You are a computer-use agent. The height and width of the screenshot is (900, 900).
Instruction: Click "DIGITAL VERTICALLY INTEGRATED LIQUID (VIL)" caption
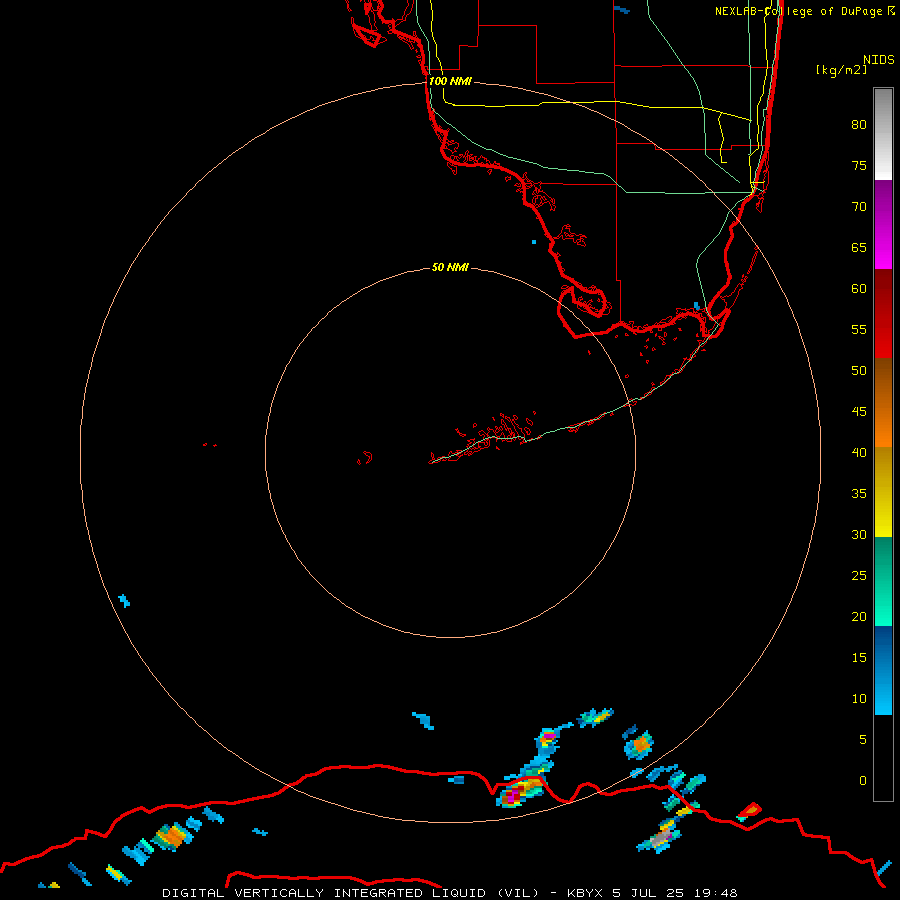coord(351,893)
